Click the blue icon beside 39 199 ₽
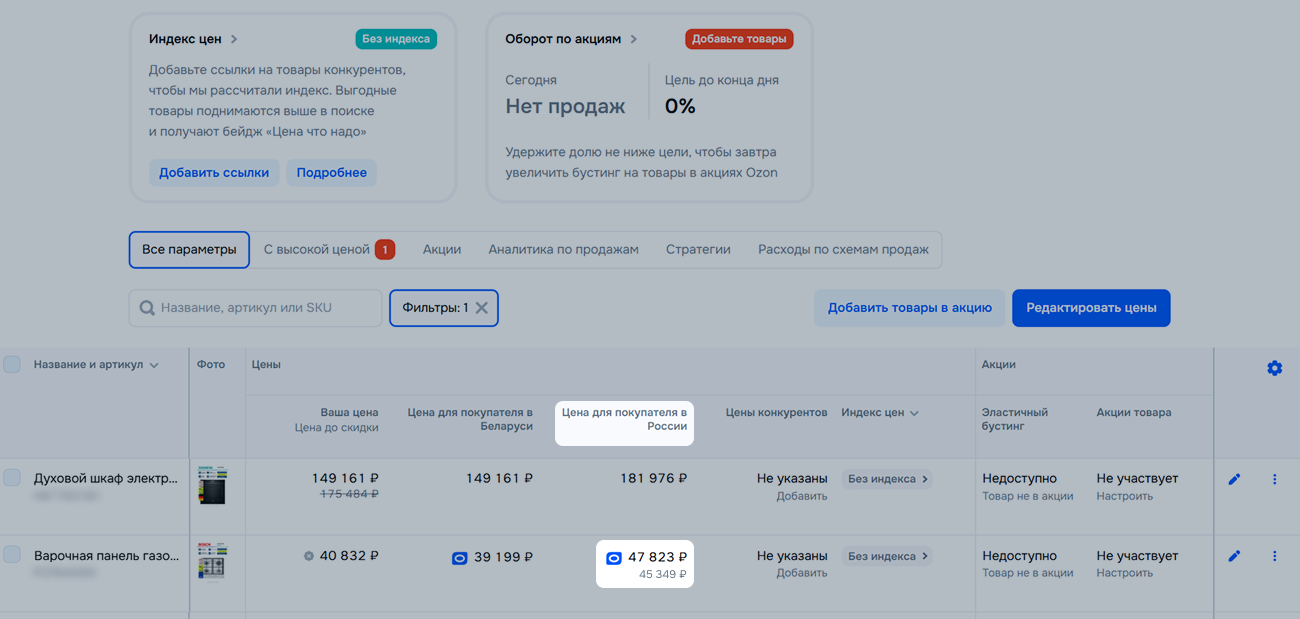 tap(459, 558)
